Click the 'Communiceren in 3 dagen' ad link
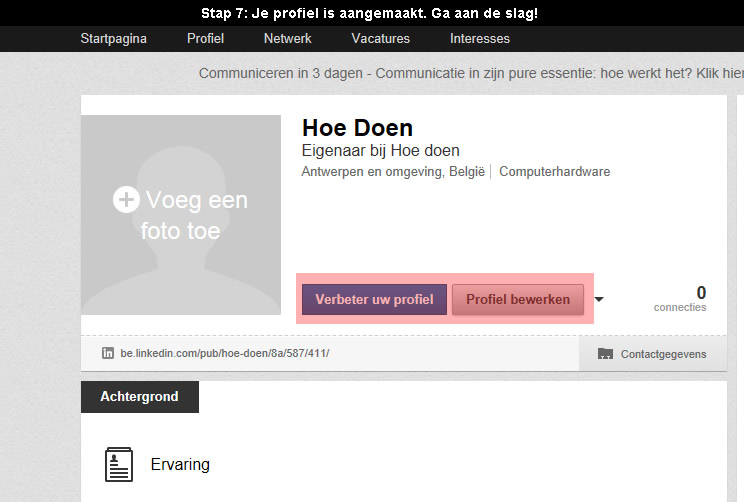744x502 pixels. coord(471,74)
